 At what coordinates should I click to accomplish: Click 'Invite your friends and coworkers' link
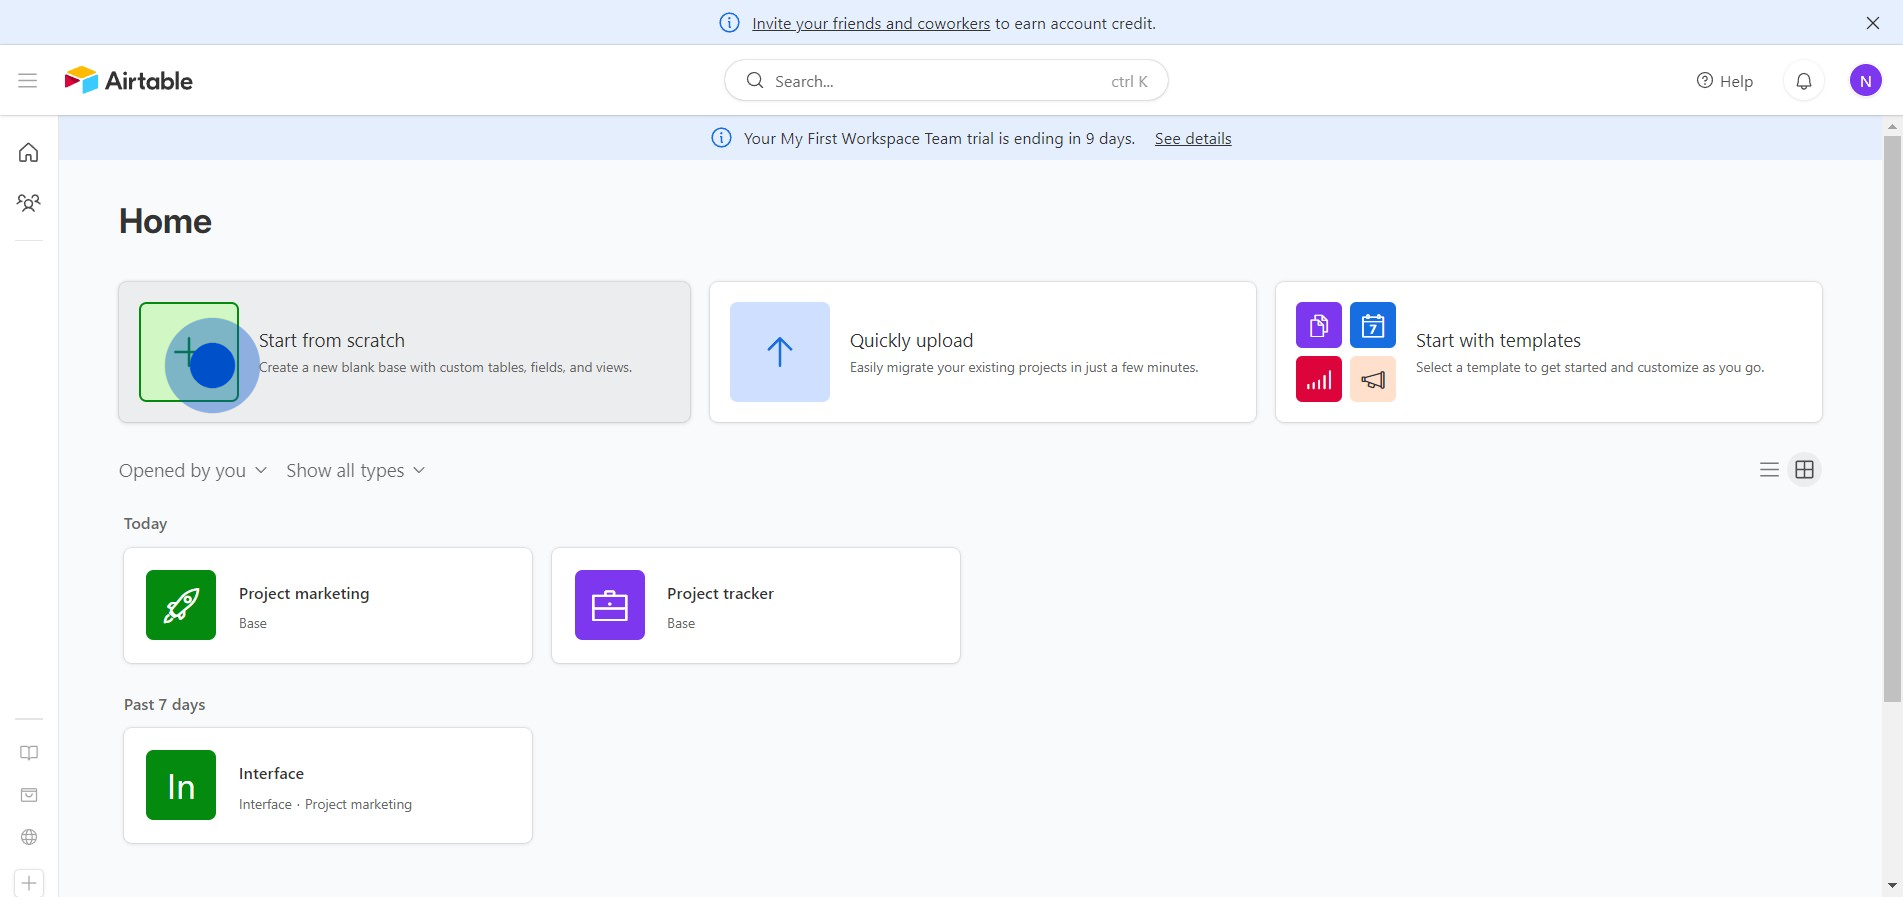pyautogui.click(x=870, y=23)
